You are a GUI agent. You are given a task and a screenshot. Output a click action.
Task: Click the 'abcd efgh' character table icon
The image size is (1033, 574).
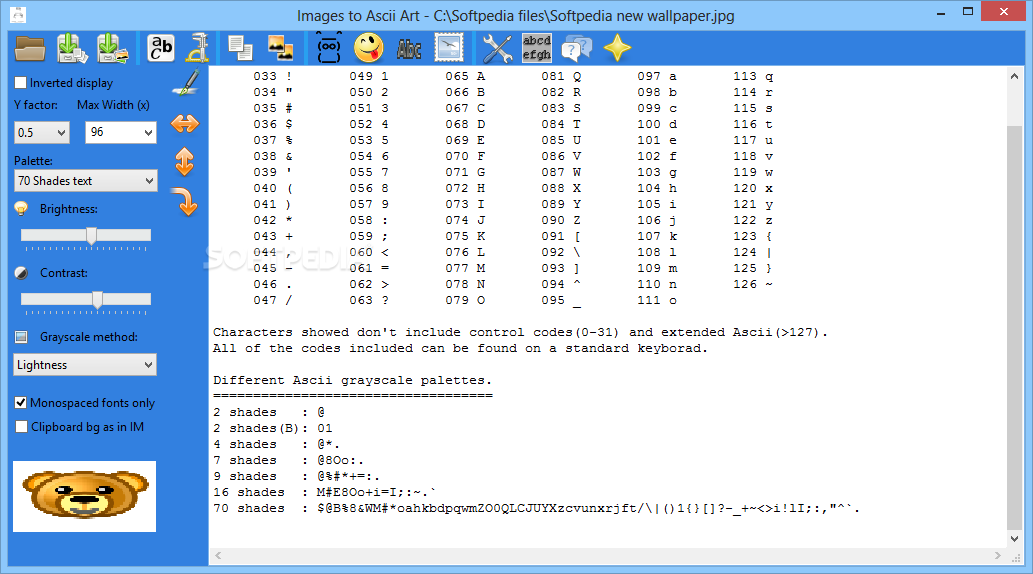coord(537,47)
